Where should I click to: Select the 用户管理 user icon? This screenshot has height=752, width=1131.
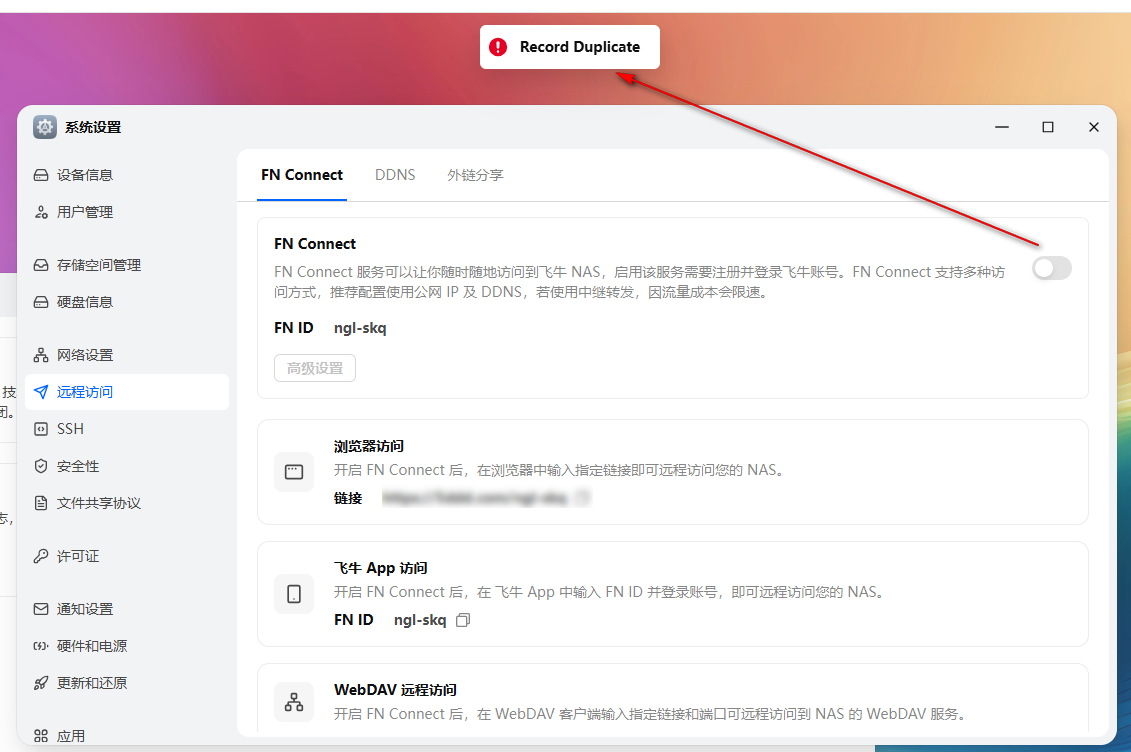[41, 212]
